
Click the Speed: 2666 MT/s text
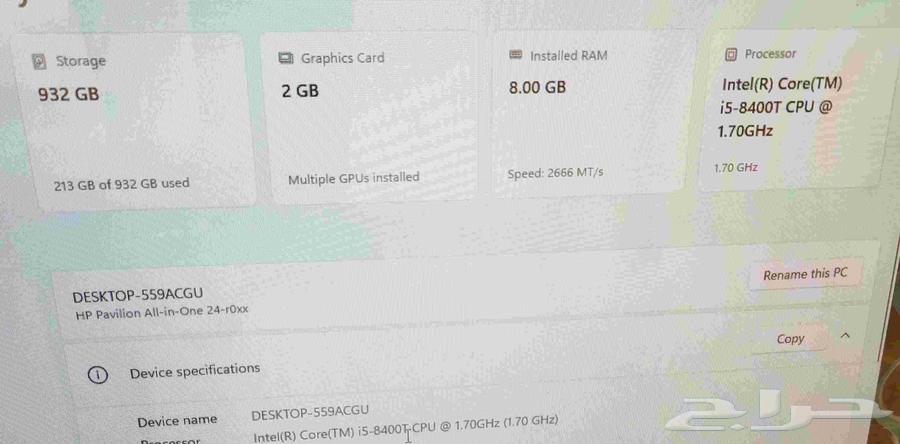pyautogui.click(x=555, y=173)
